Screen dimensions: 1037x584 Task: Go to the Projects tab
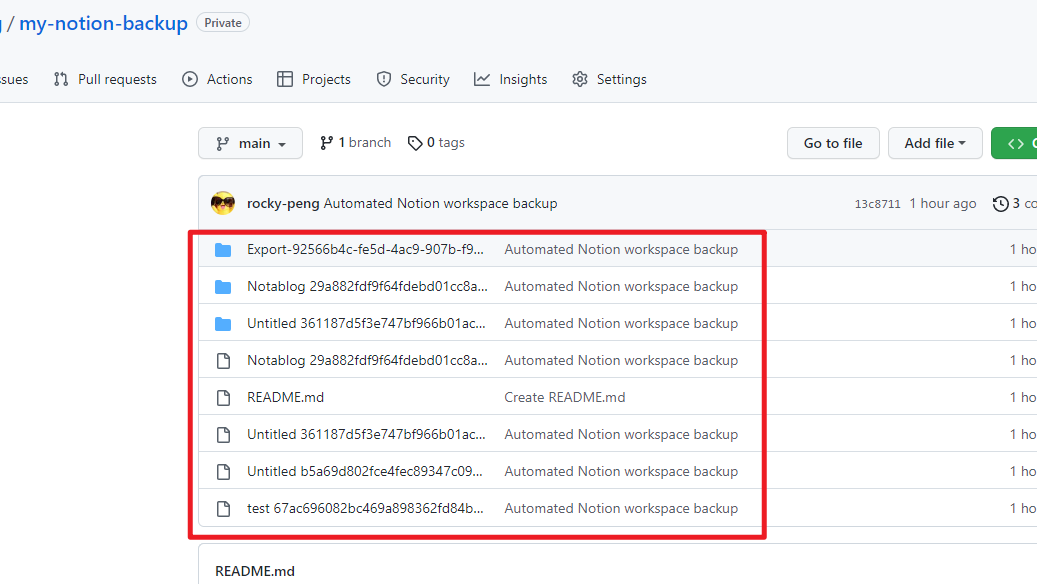click(x=313, y=79)
